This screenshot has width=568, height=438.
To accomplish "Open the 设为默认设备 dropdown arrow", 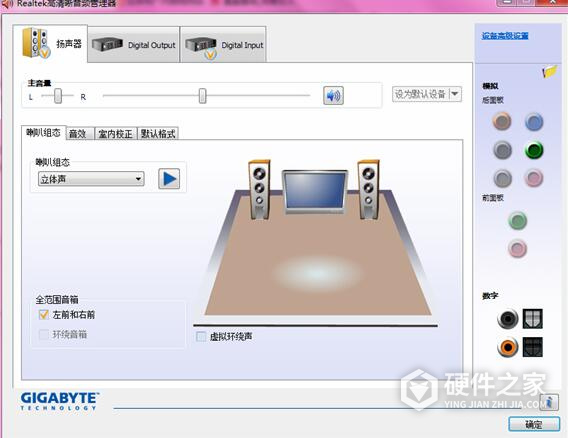I will (x=455, y=94).
